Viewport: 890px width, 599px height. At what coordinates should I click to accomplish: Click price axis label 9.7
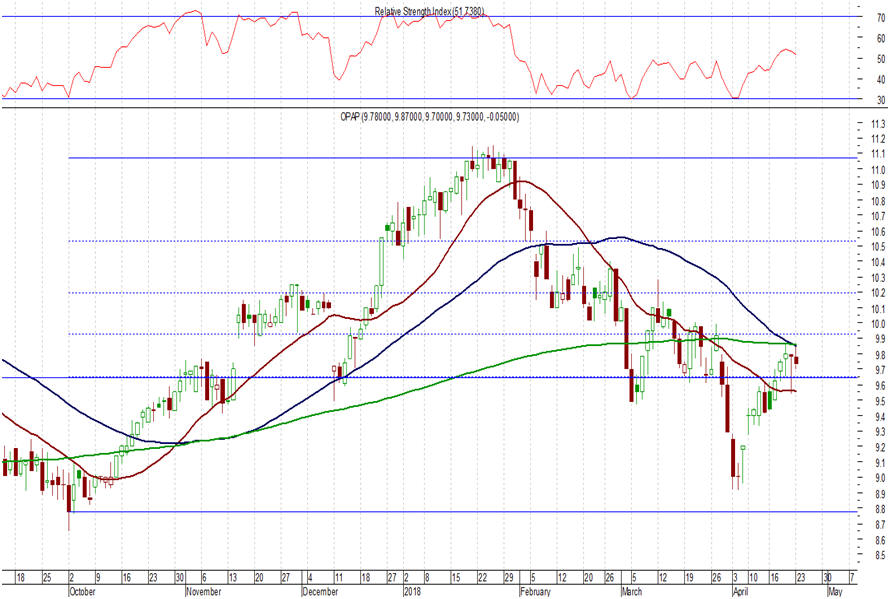[x=880, y=370]
